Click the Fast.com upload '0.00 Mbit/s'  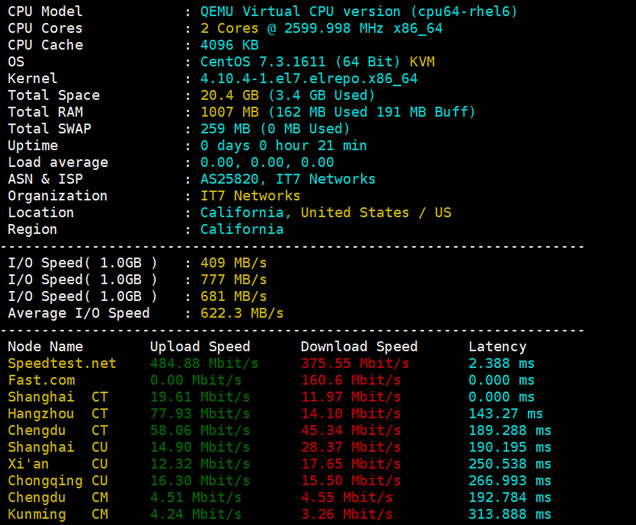coord(196,380)
